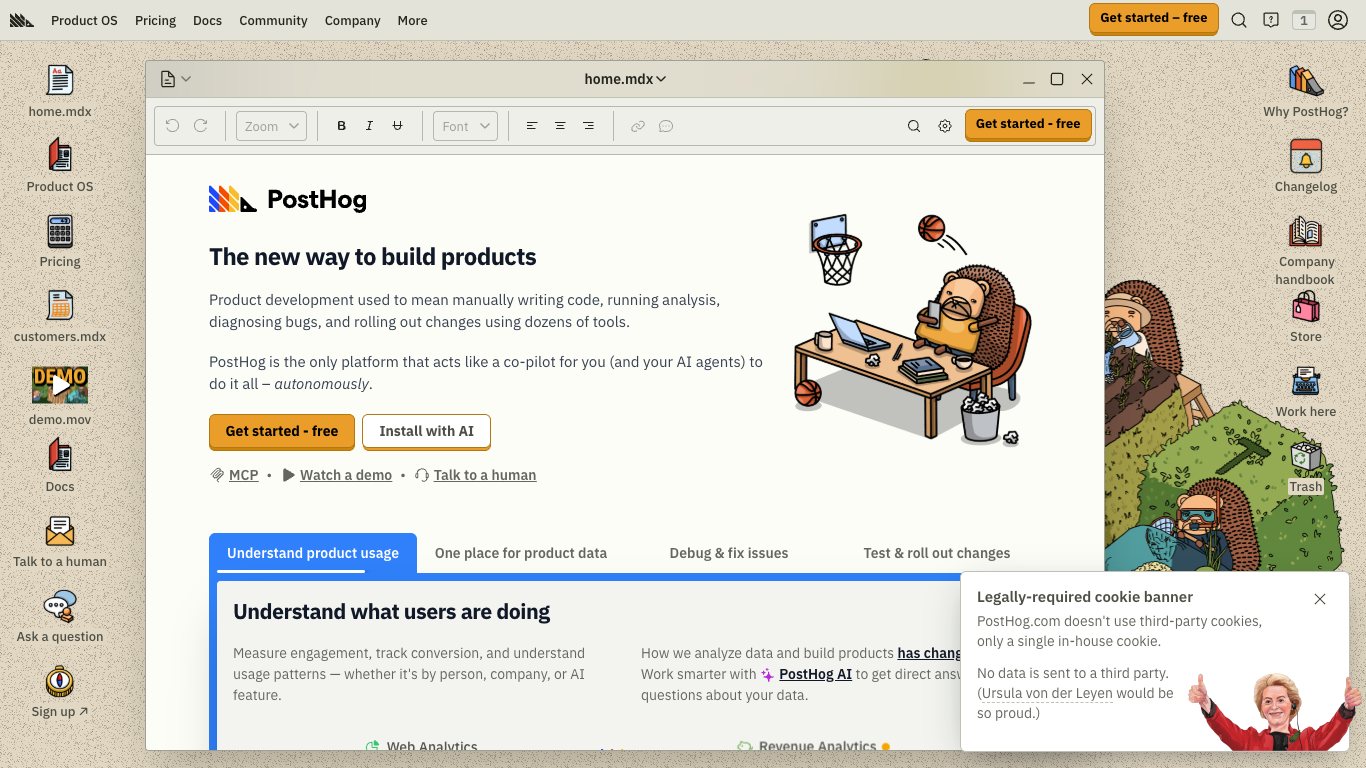The height and width of the screenshot is (768, 1366).
Task: Open the Changelog desktop icon
Action: pos(1305,165)
